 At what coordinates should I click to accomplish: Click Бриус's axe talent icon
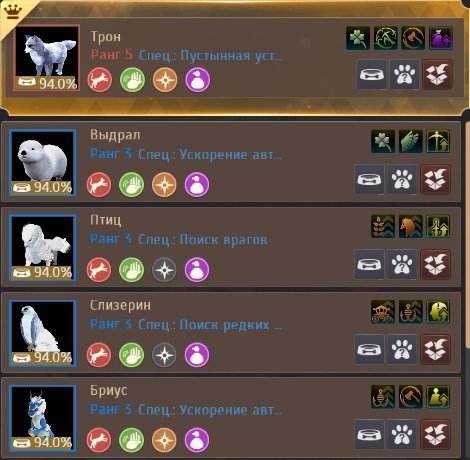coord(410,397)
